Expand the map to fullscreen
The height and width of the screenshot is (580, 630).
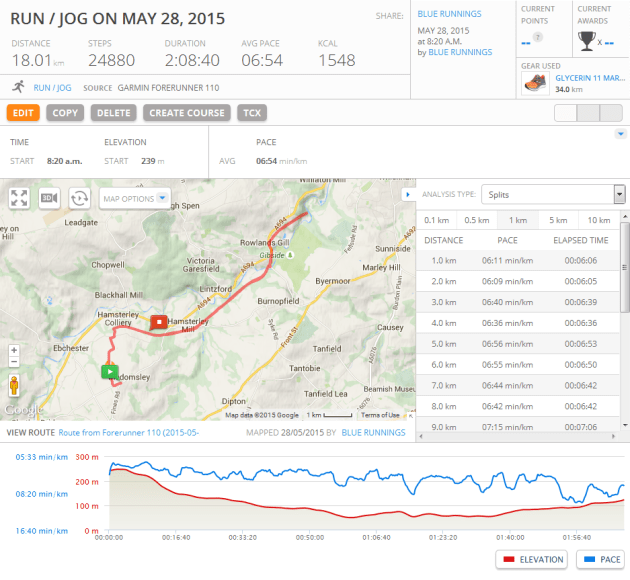tap(18, 198)
